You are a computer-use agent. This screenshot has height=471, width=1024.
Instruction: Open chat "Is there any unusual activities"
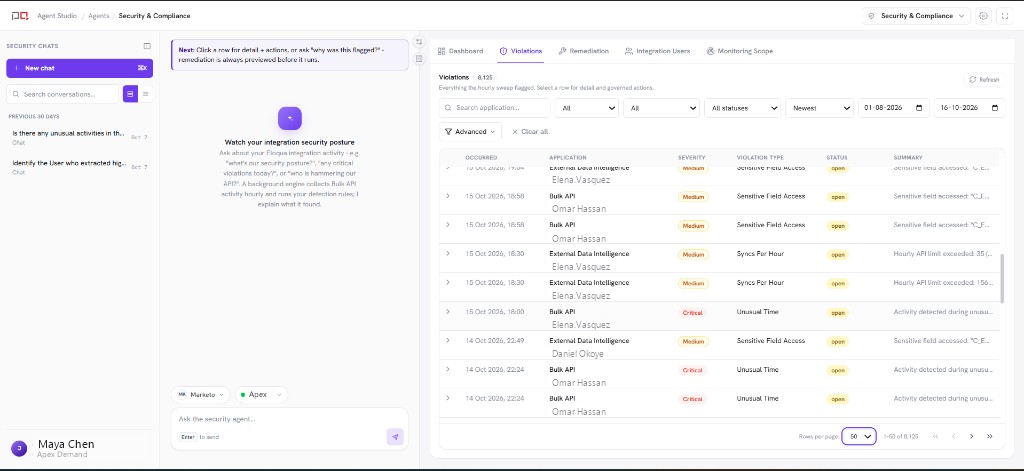[x=78, y=137]
